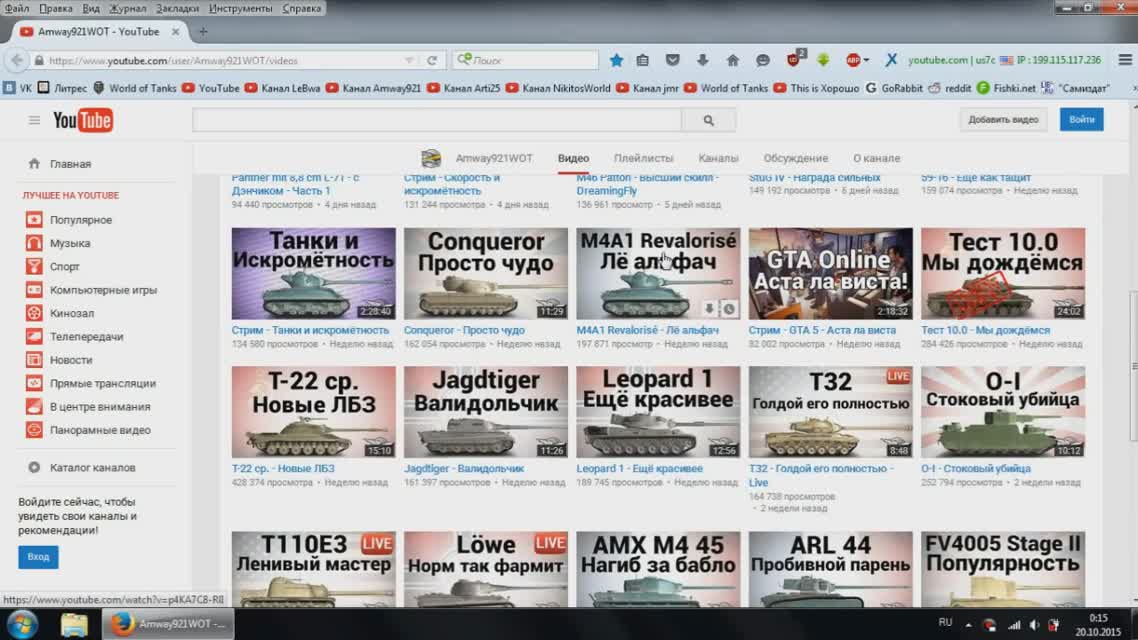Open the bookmarks list clipboard icon
1138x640 pixels.
click(643, 60)
